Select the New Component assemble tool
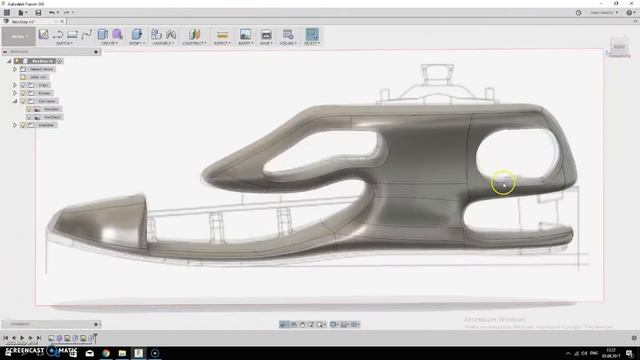This screenshot has width=640, height=360. tap(156, 34)
